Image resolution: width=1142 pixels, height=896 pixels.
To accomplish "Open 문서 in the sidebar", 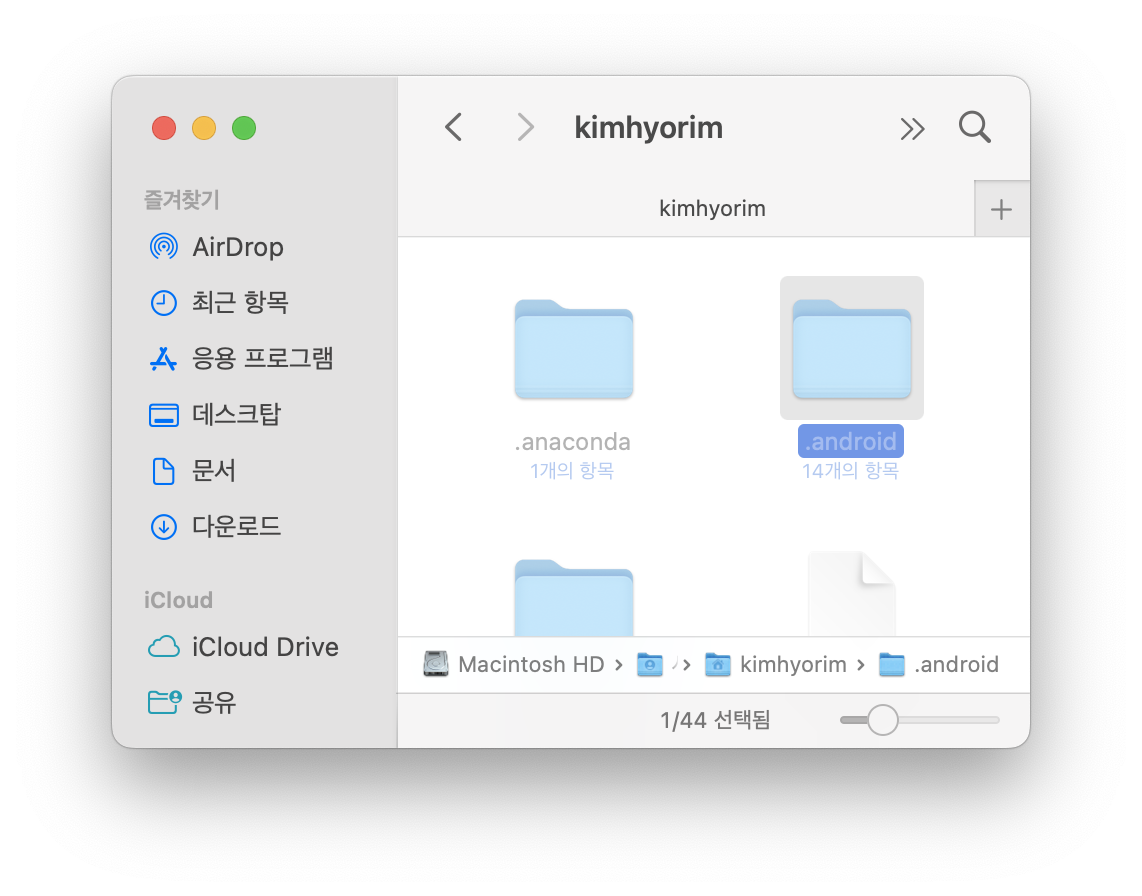I will [192, 471].
